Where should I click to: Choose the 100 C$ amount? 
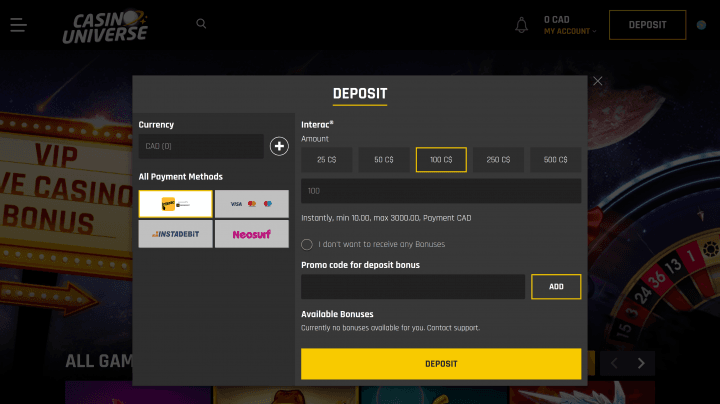point(441,160)
